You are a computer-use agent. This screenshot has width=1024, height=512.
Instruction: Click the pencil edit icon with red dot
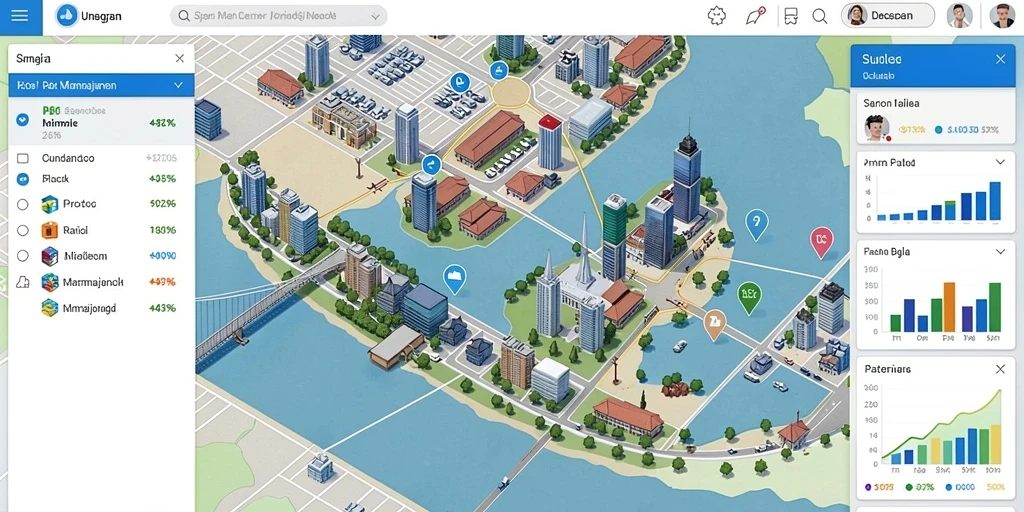click(x=756, y=16)
